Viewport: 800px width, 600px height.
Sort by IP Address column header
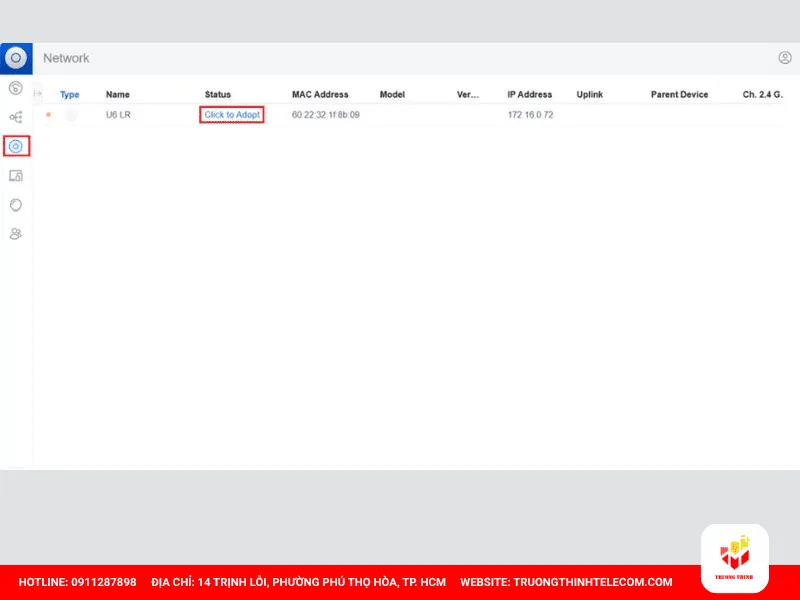pos(530,94)
